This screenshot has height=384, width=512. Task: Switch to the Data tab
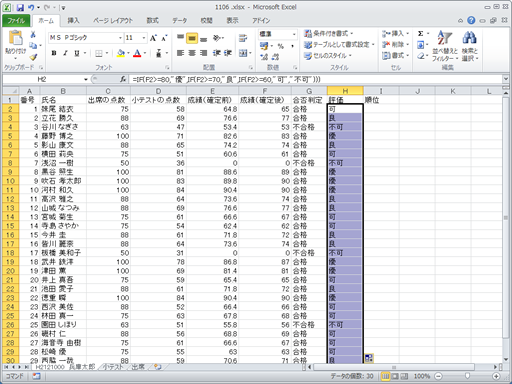tap(179, 21)
